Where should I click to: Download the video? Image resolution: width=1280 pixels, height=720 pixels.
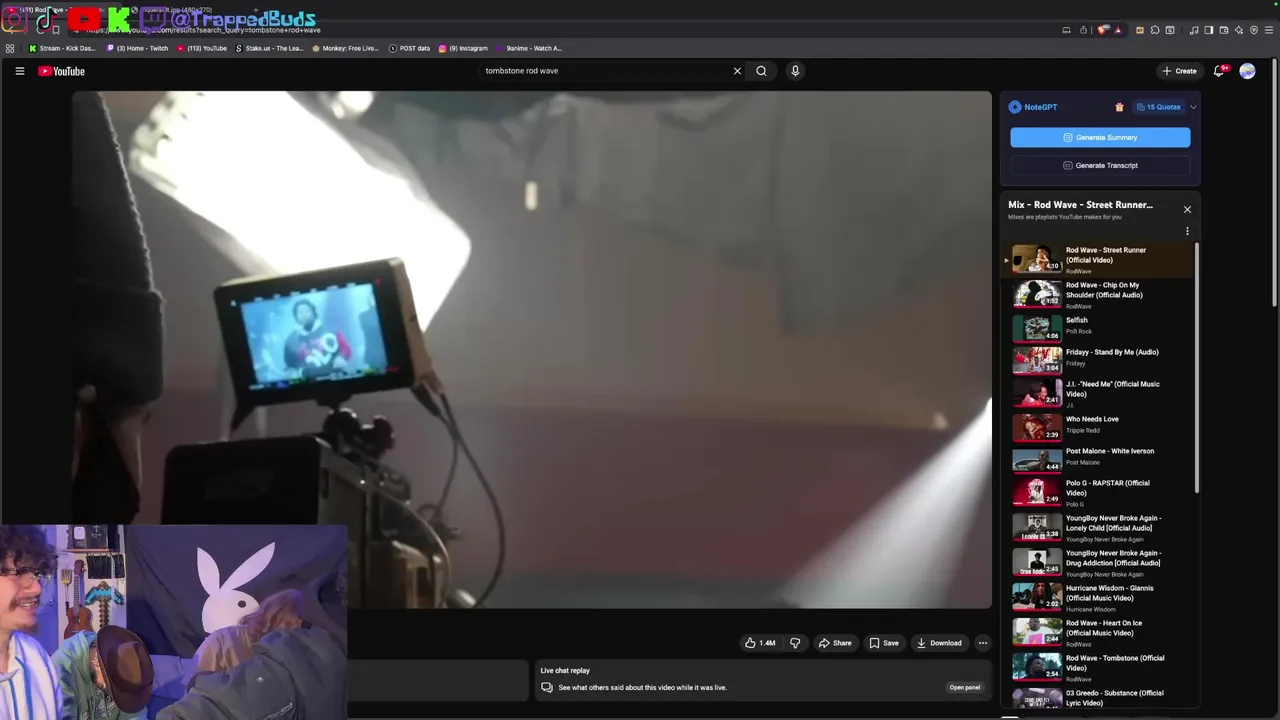point(939,643)
